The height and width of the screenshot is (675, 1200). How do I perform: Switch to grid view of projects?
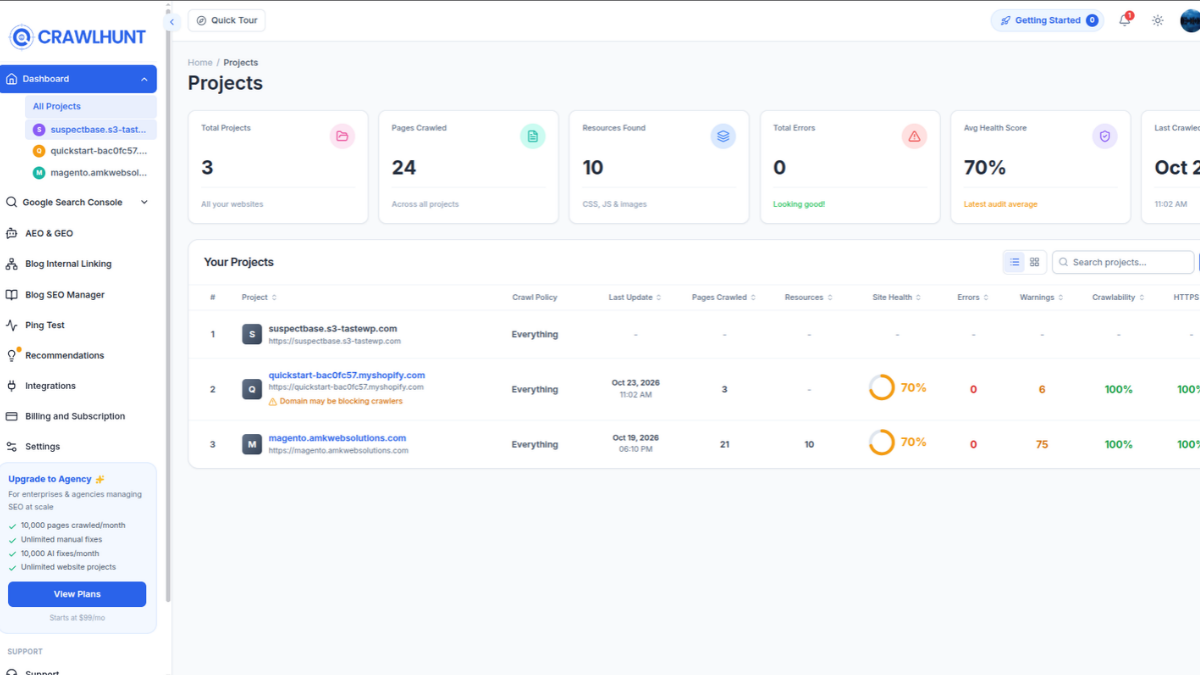pyautogui.click(x=1035, y=262)
